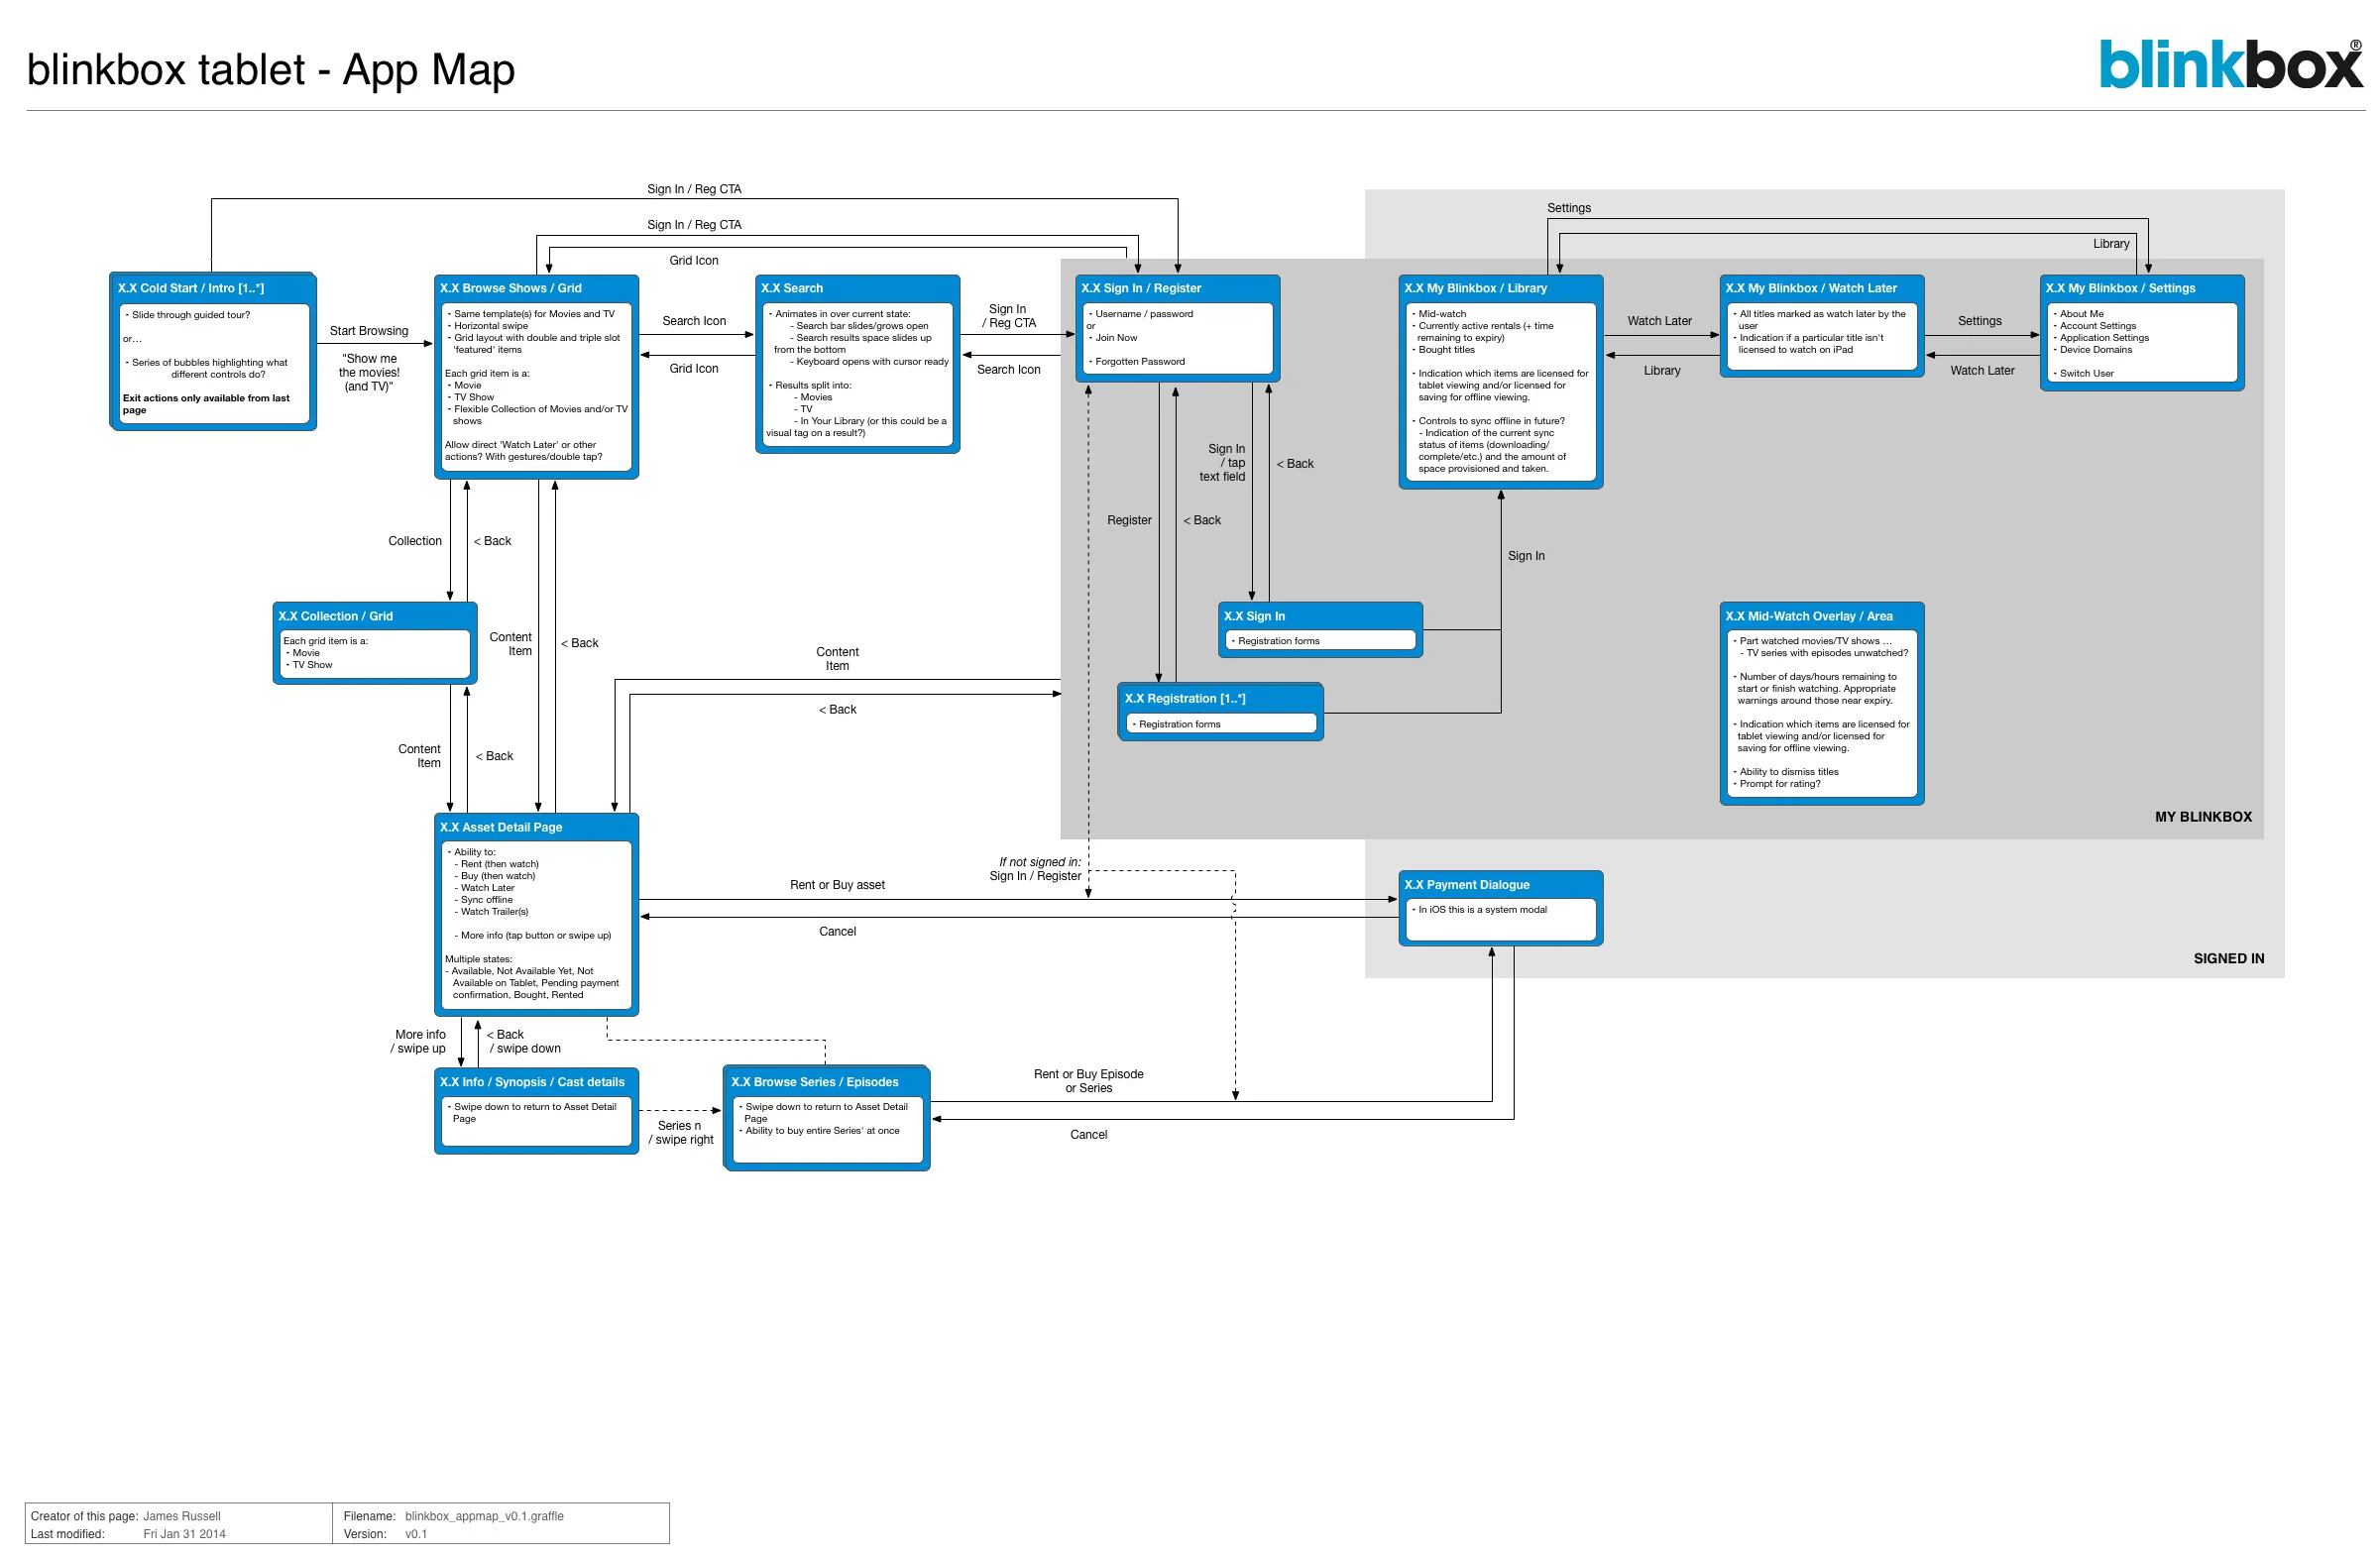Select the 'X.X Sign In' box header

pos(1254,616)
